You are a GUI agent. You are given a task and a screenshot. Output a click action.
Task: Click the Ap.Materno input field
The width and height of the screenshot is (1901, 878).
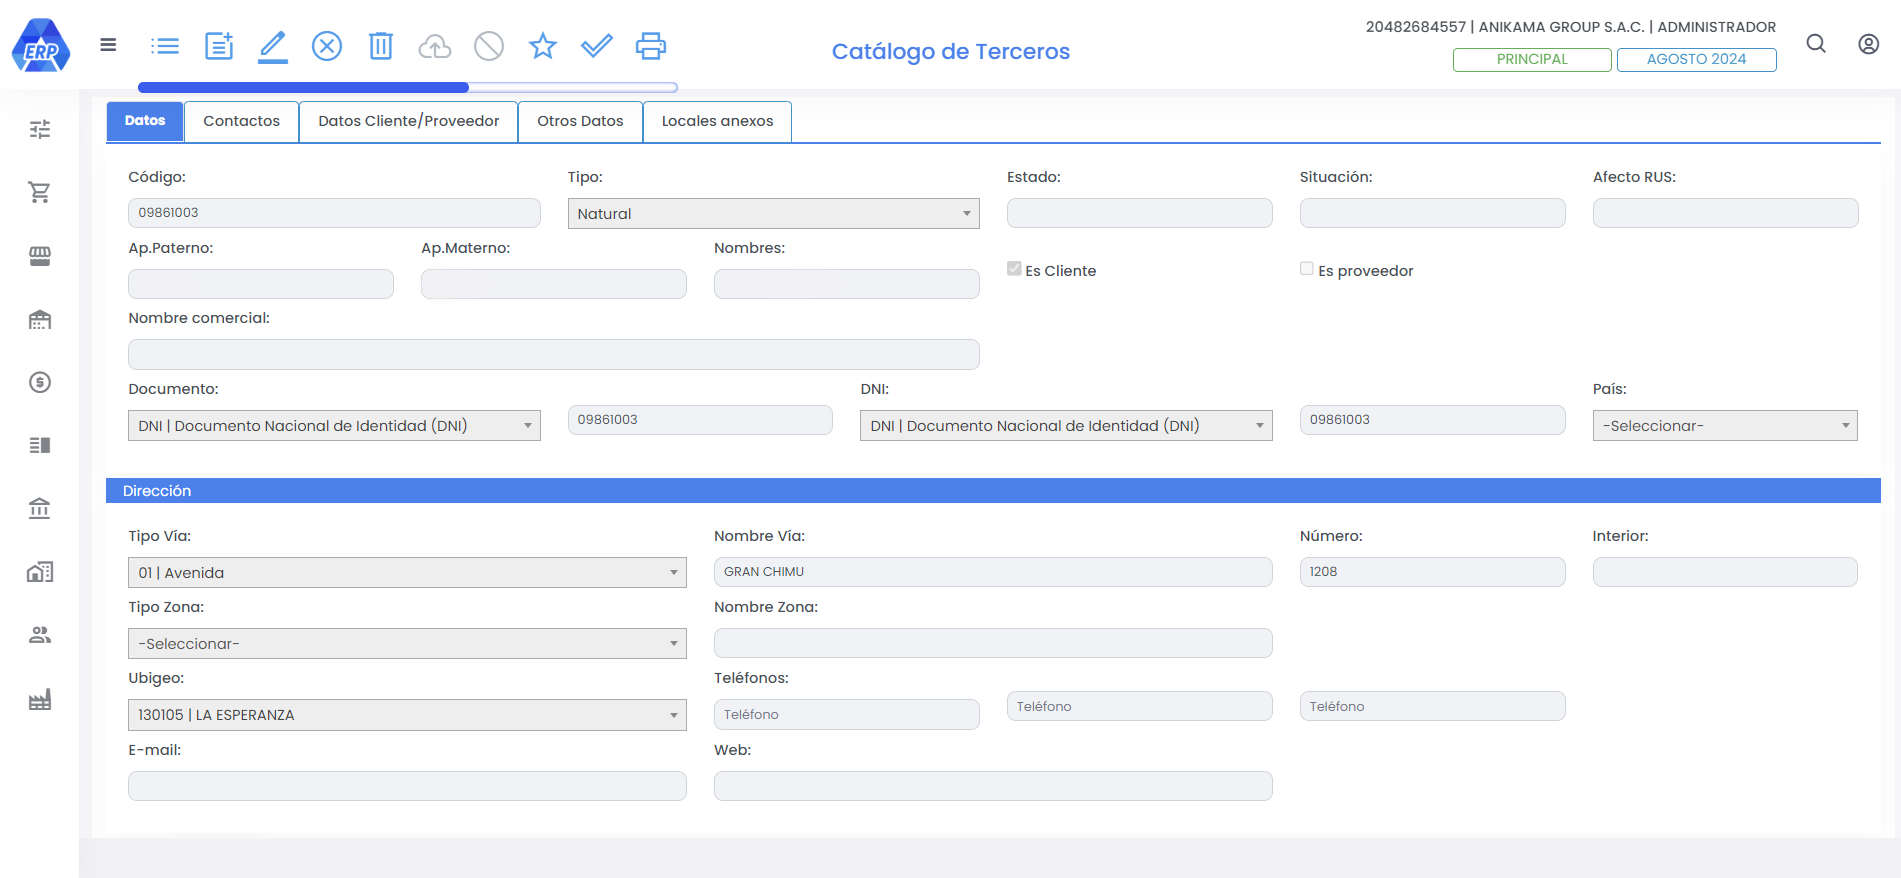pyautogui.click(x=554, y=283)
